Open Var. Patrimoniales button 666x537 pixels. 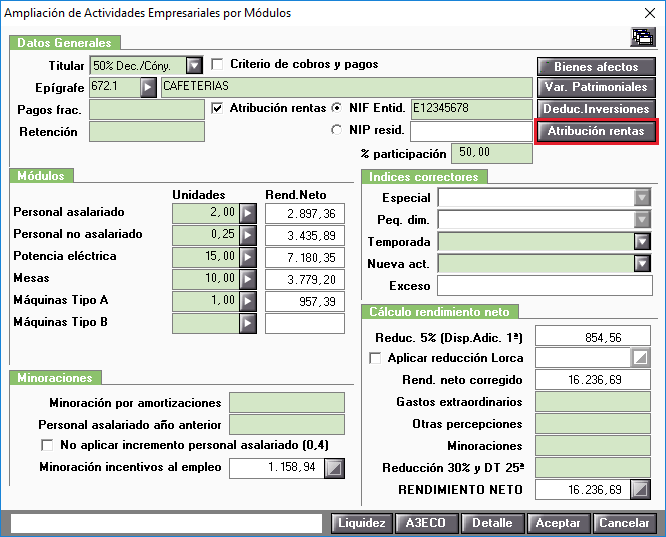click(596, 87)
